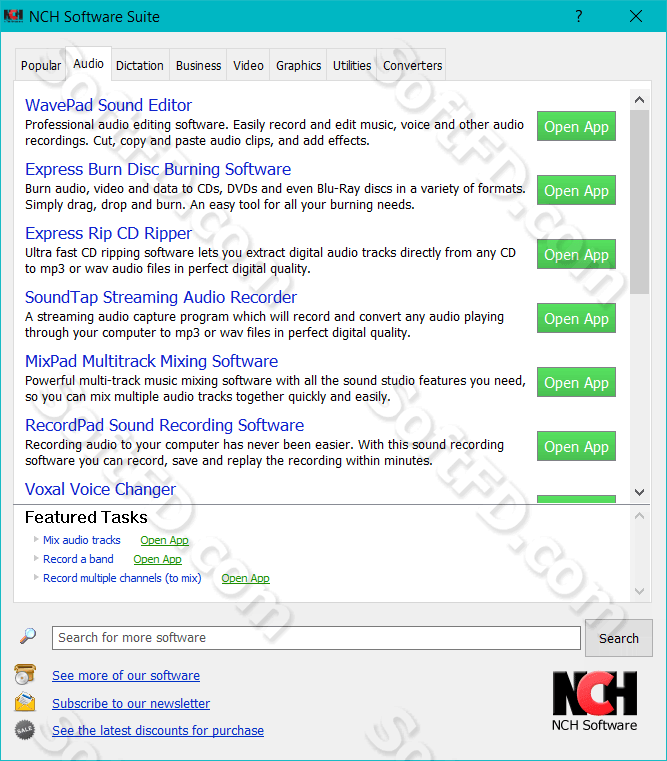Click Subscribe to our newsletter link
This screenshot has width=667, height=761.
coord(131,703)
